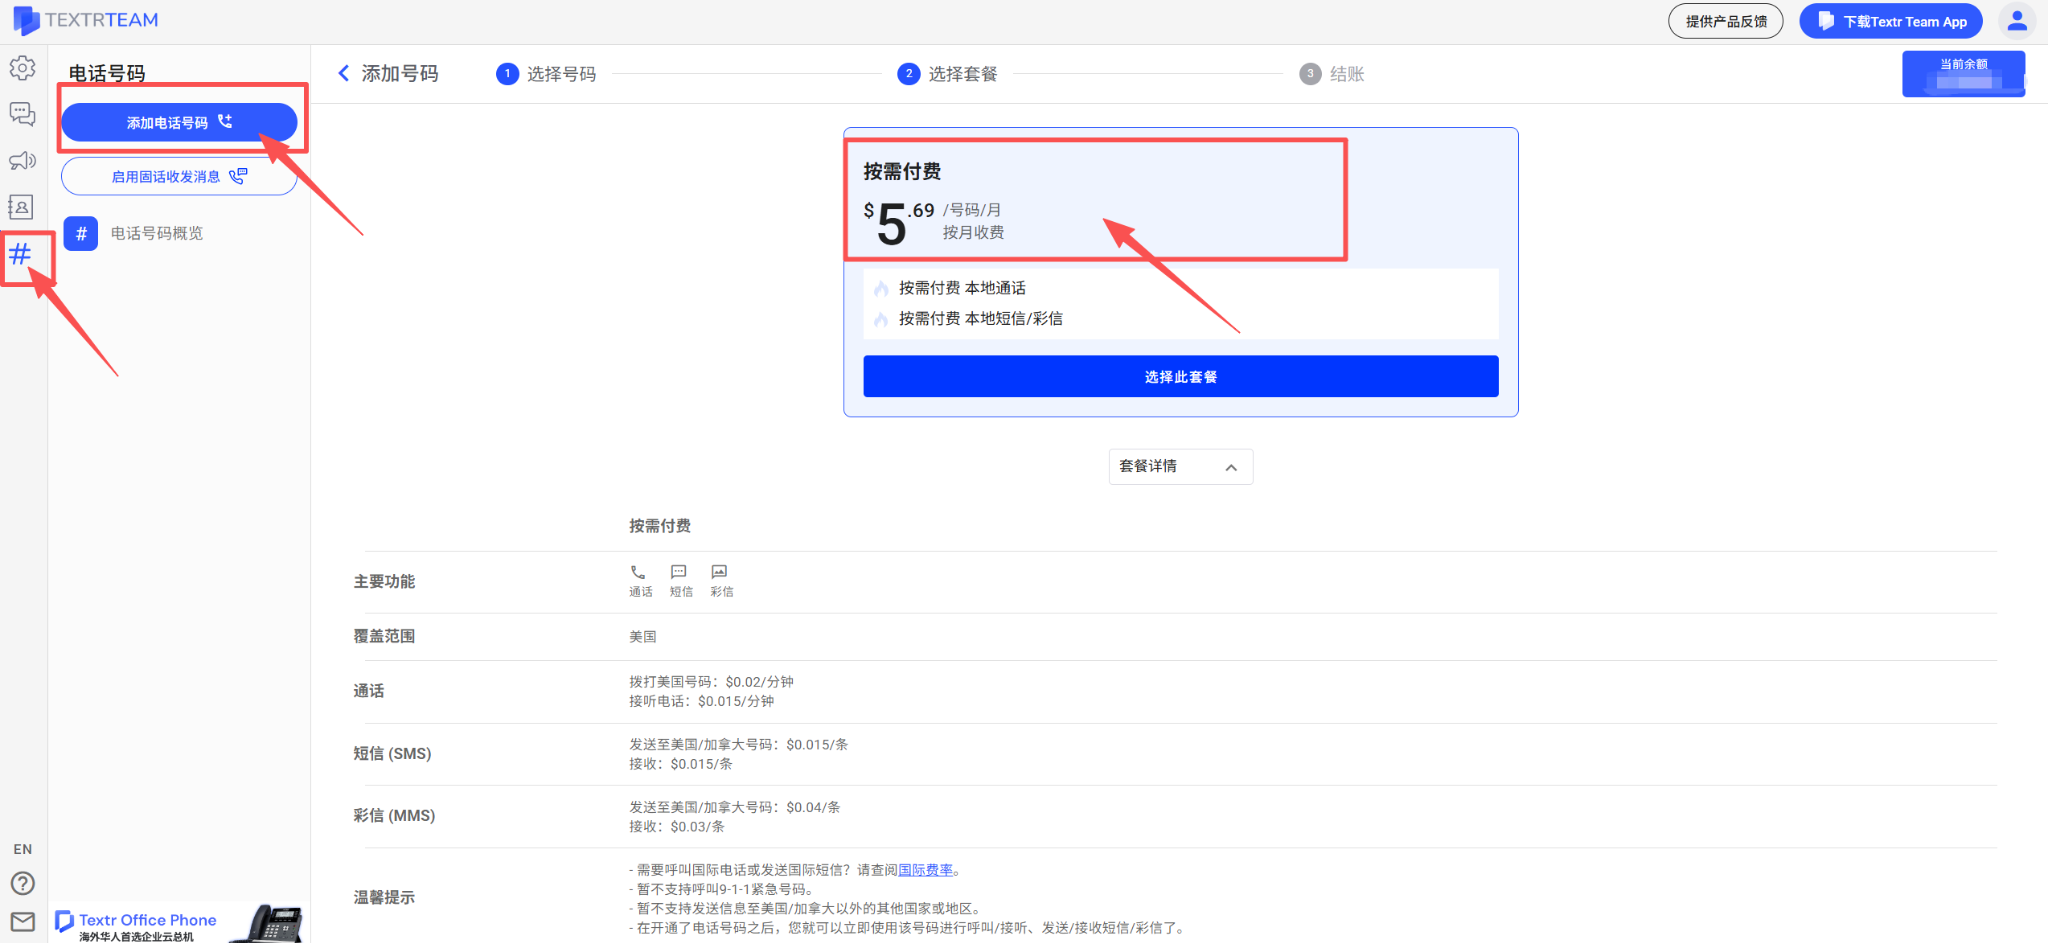Open the Contacts address book icon

(22, 207)
